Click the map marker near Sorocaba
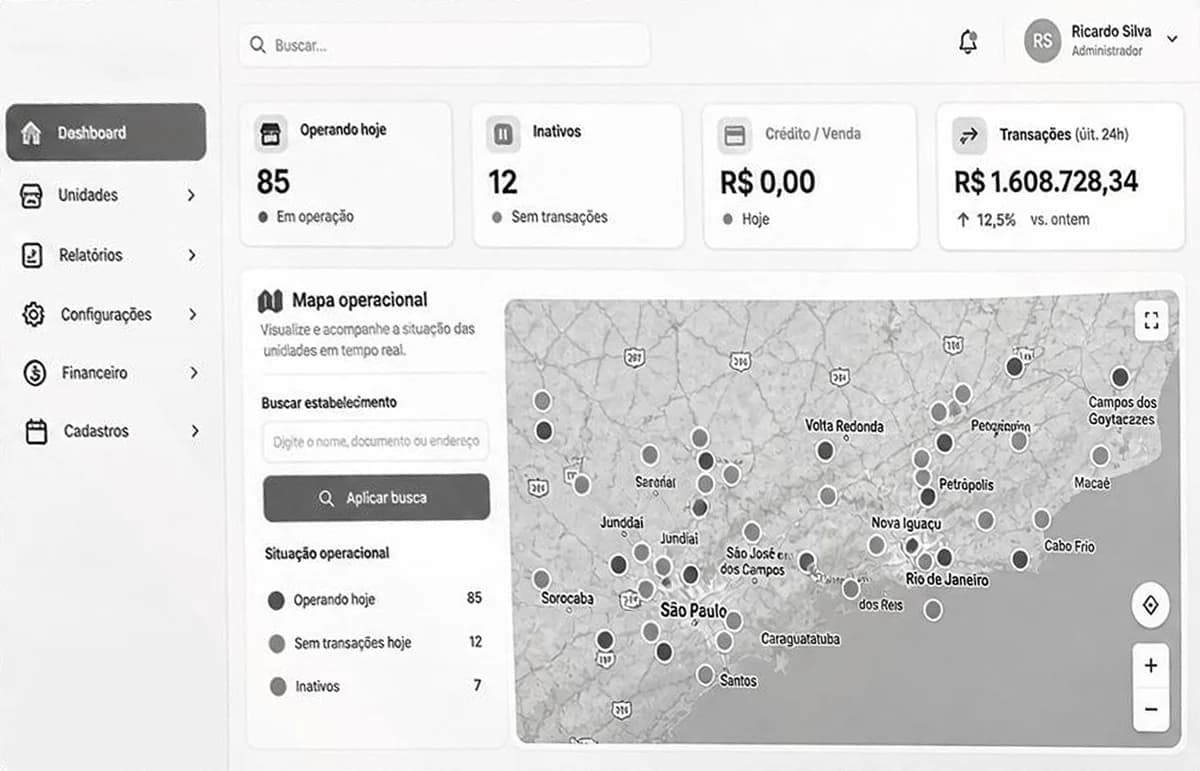The width and height of the screenshot is (1200, 771). (x=541, y=578)
